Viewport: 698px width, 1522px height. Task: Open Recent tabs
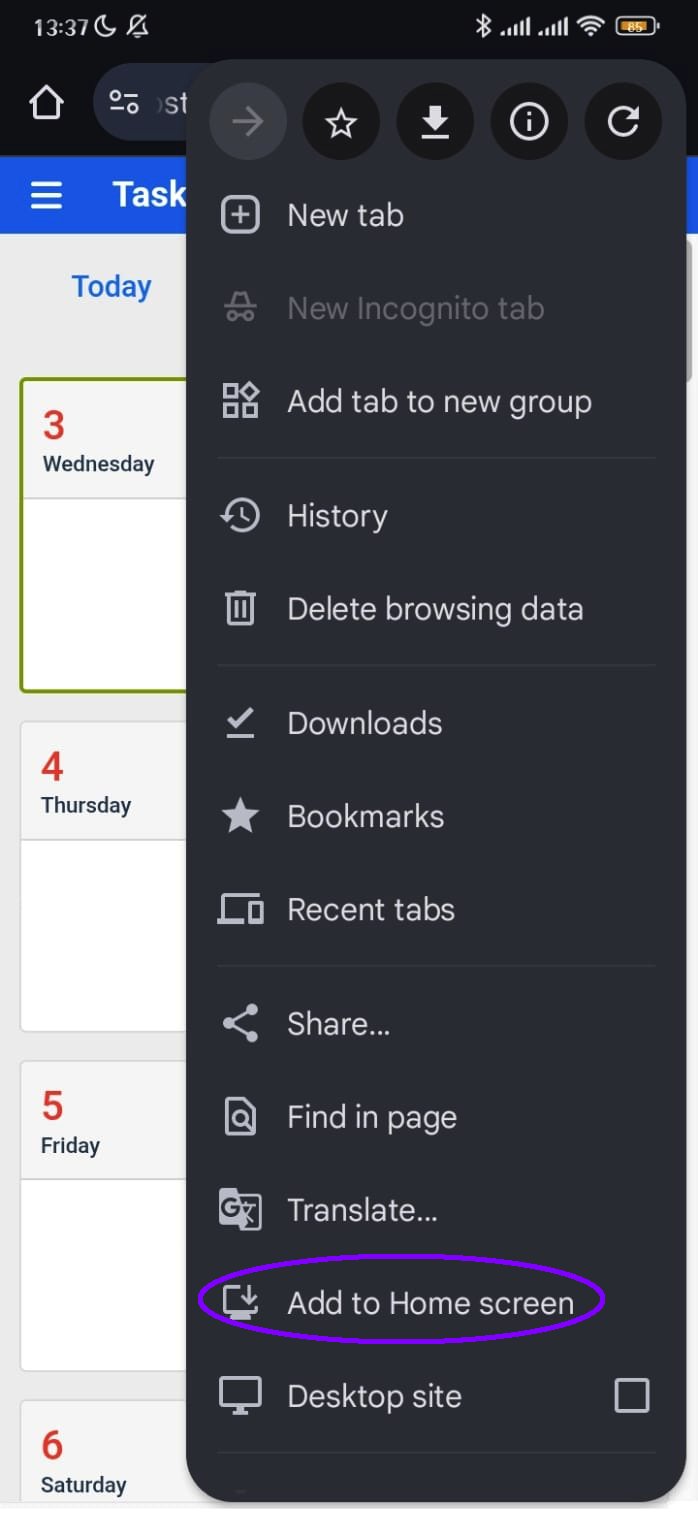point(370,909)
